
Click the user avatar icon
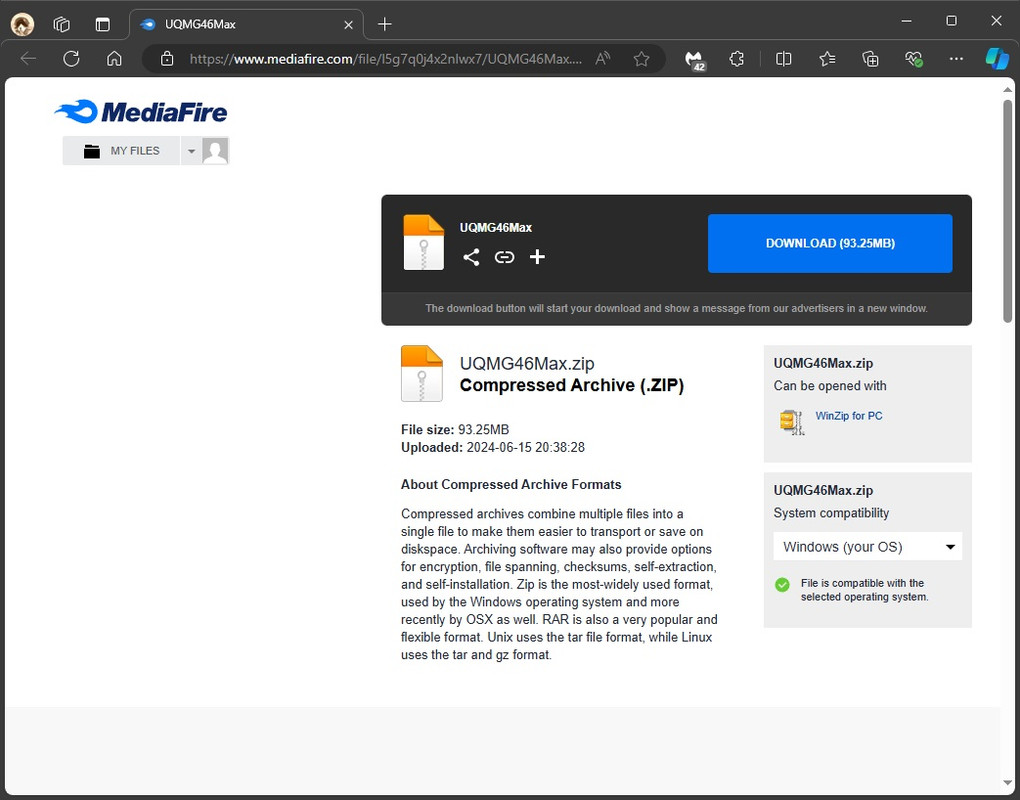pos(215,151)
